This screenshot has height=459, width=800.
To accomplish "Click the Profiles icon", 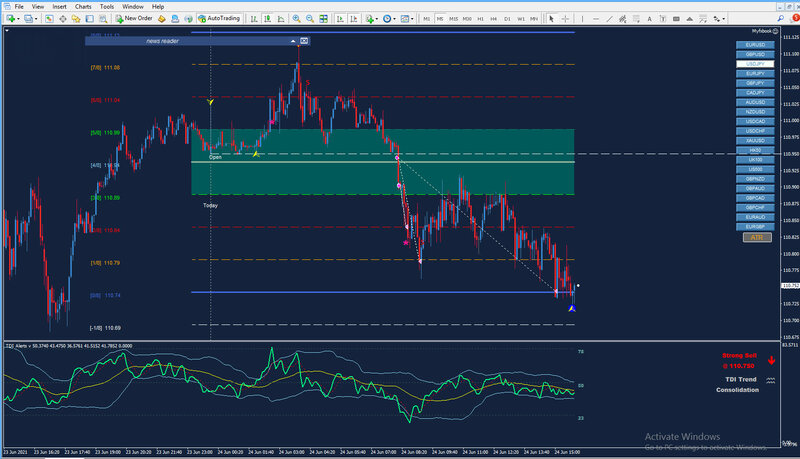I will coord(29,19).
